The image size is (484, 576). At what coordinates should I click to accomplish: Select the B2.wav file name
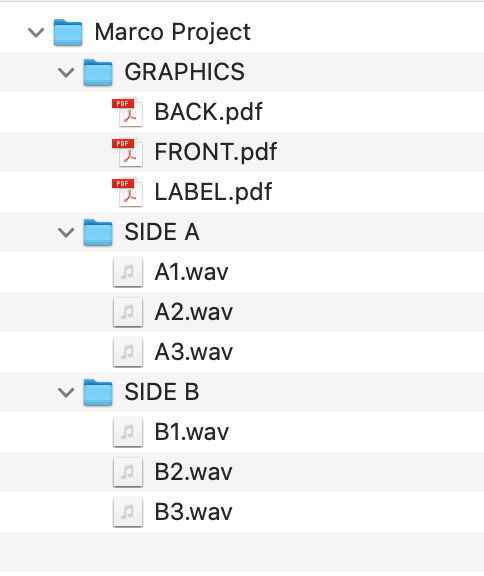(194, 472)
